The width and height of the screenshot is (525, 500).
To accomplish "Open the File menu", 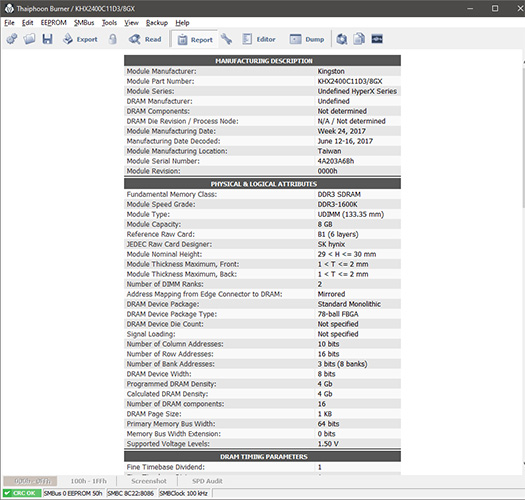I will click(9, 23).
